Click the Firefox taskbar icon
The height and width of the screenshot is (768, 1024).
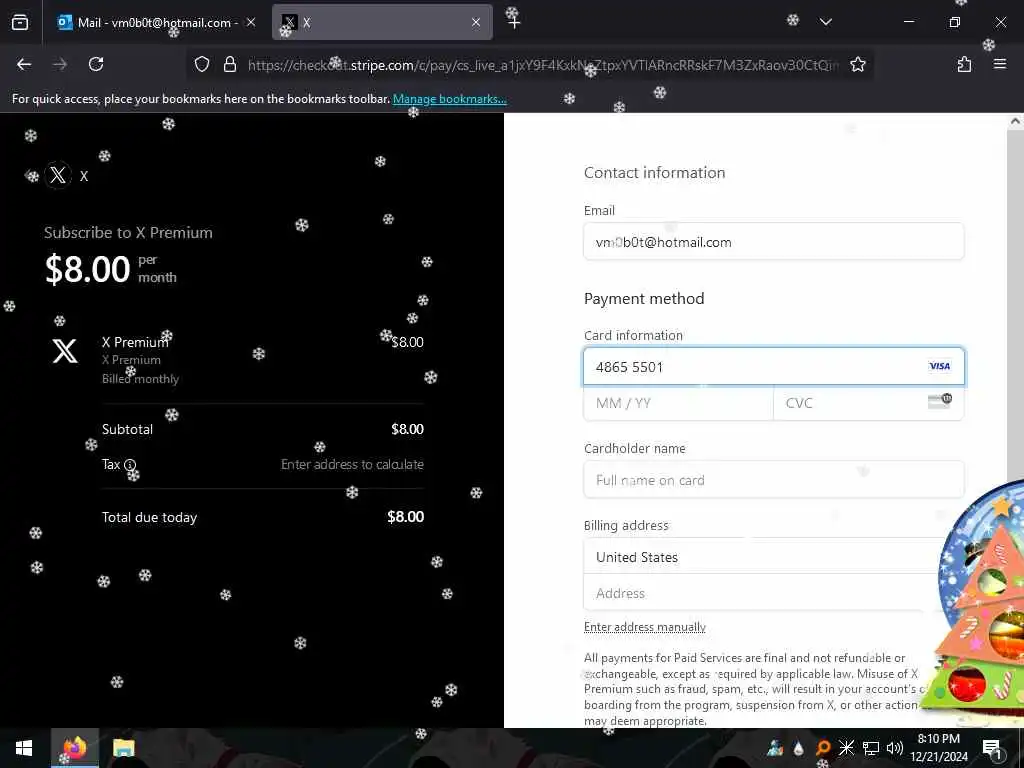75,748
